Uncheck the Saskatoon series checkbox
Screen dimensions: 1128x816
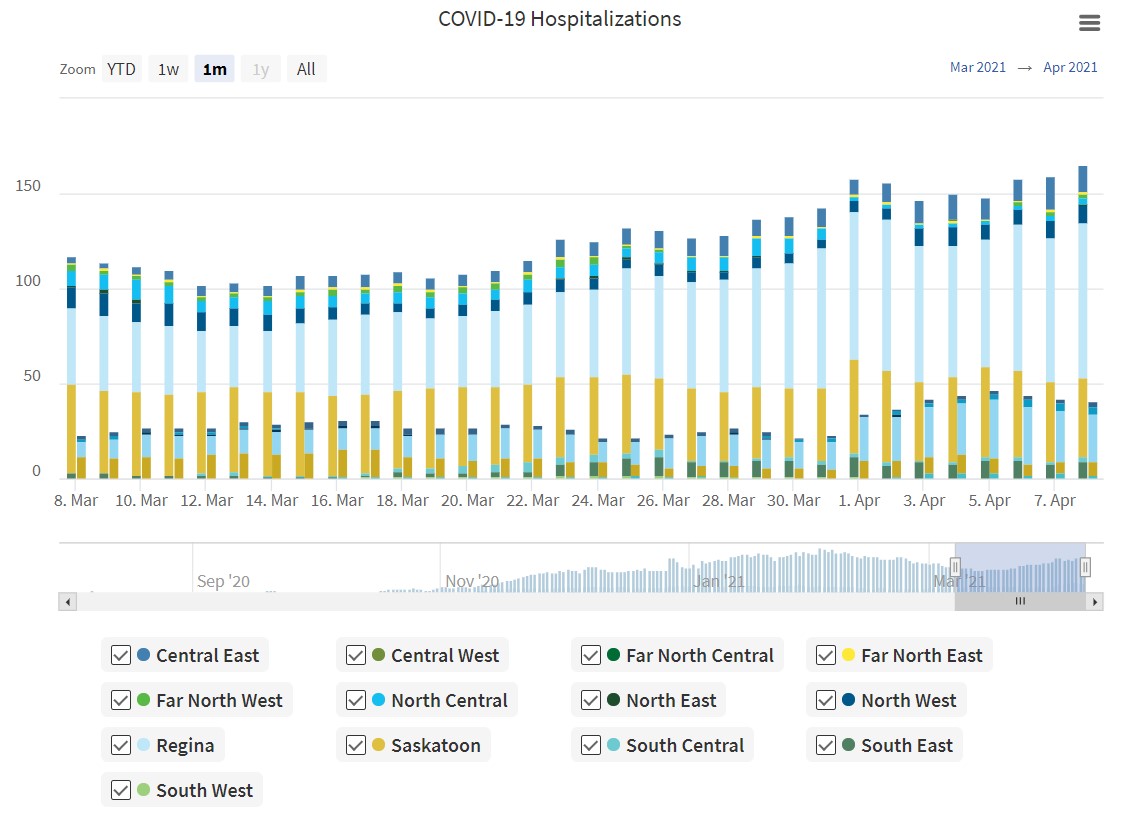356,745
